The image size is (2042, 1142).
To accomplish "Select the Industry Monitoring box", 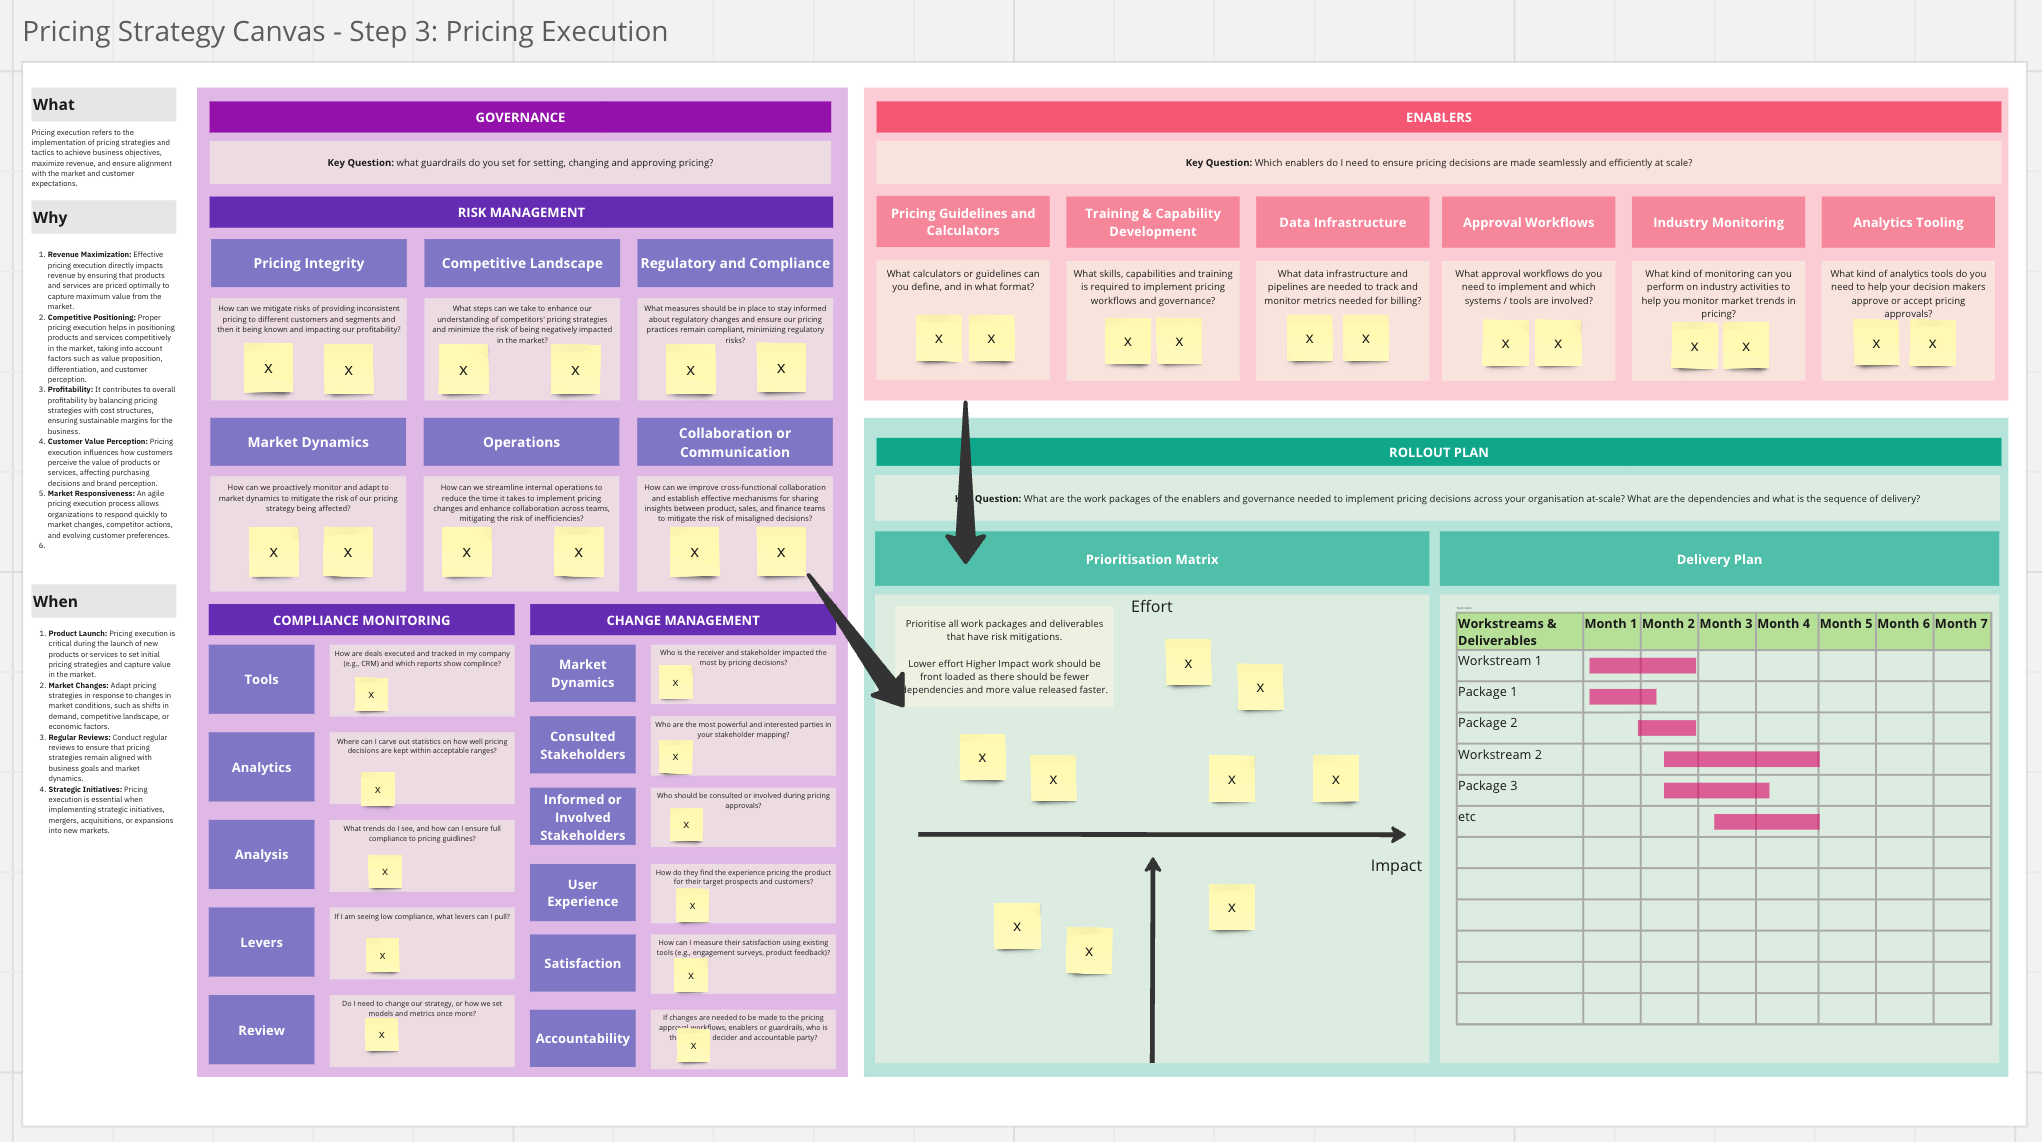I will coord(1718,222).
